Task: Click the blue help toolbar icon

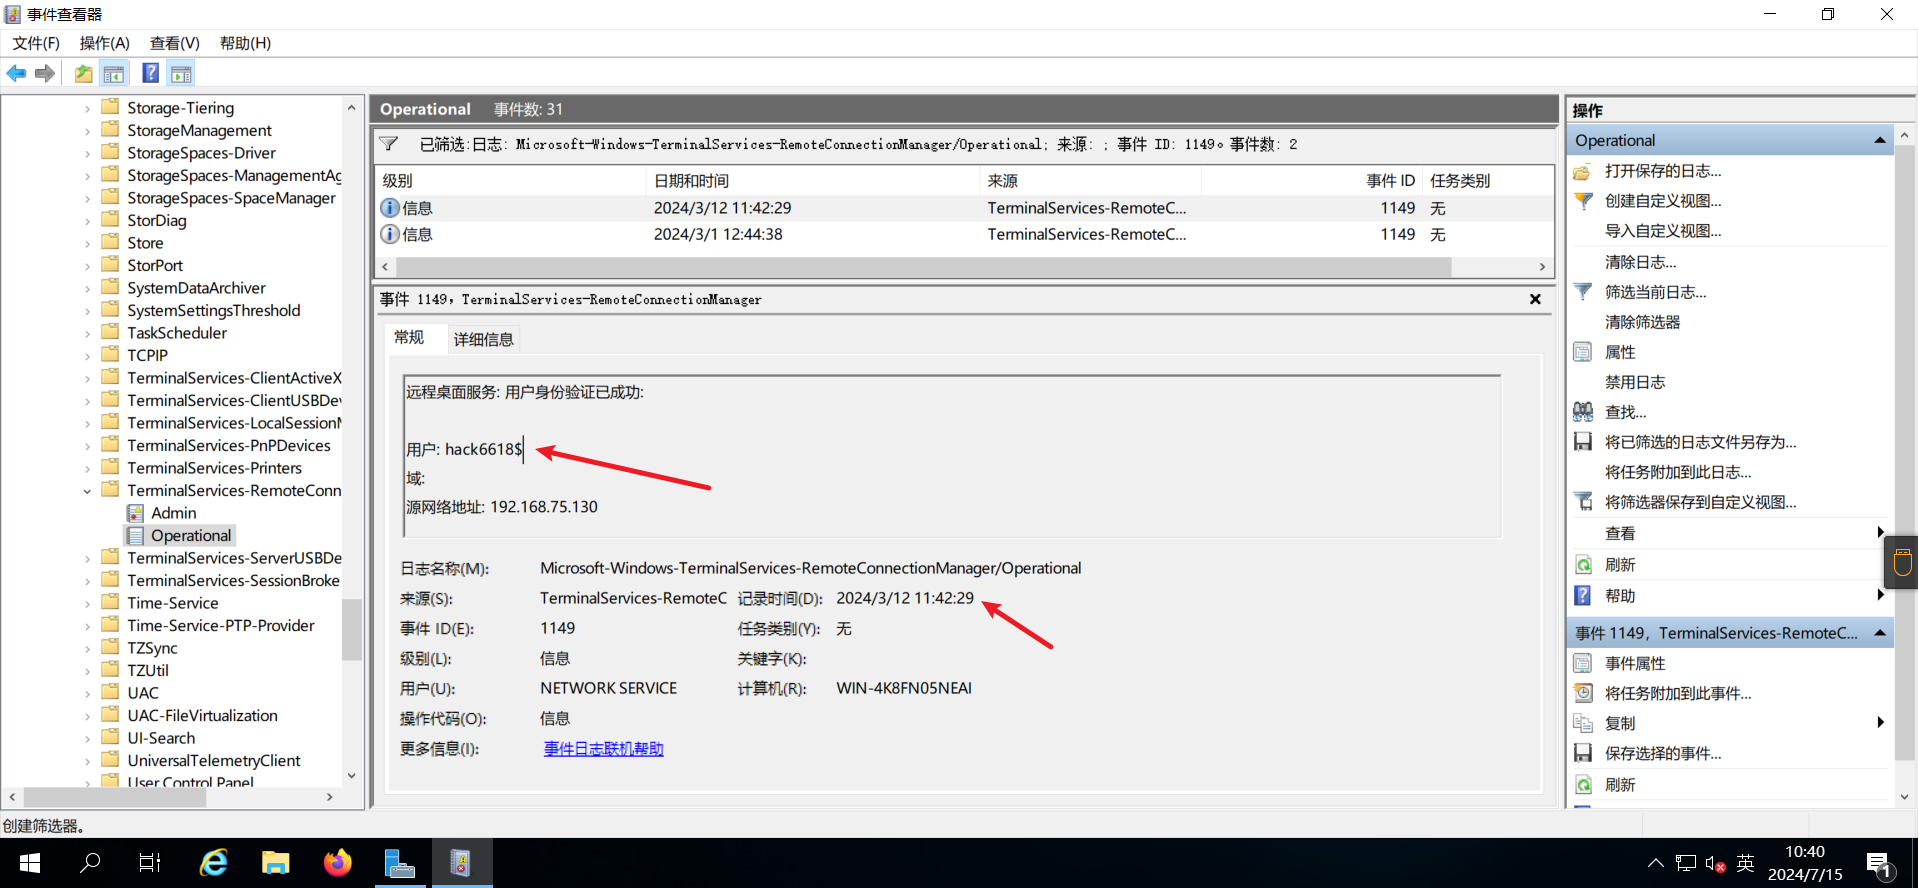Action: tap(150, 73)
